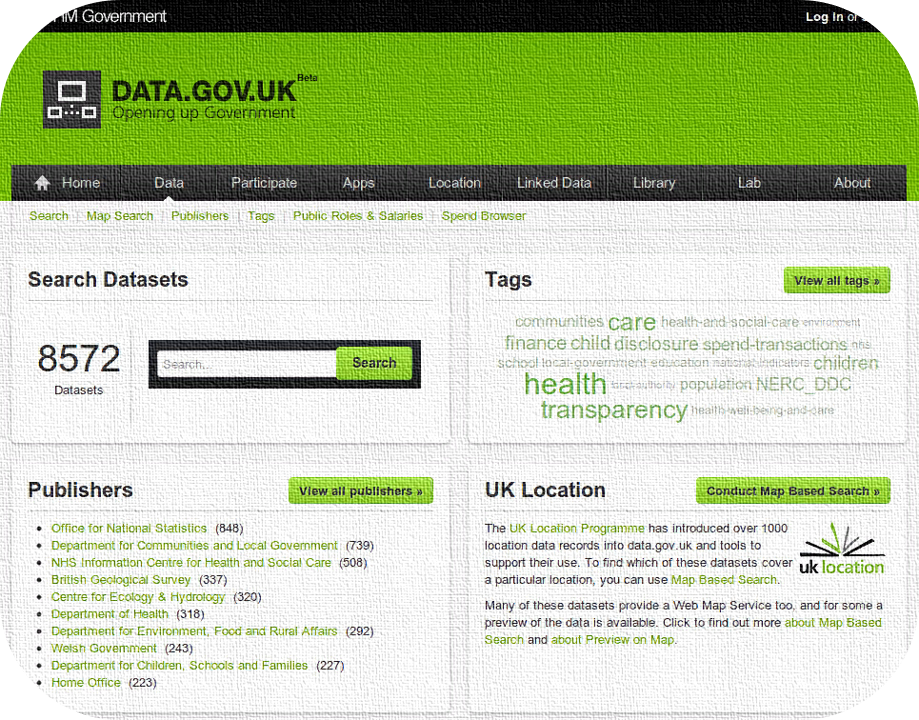The height and width of the screenshot is (720, 919).
Task: Select the health-and-social-care tag
Action: tap(730, 322)
